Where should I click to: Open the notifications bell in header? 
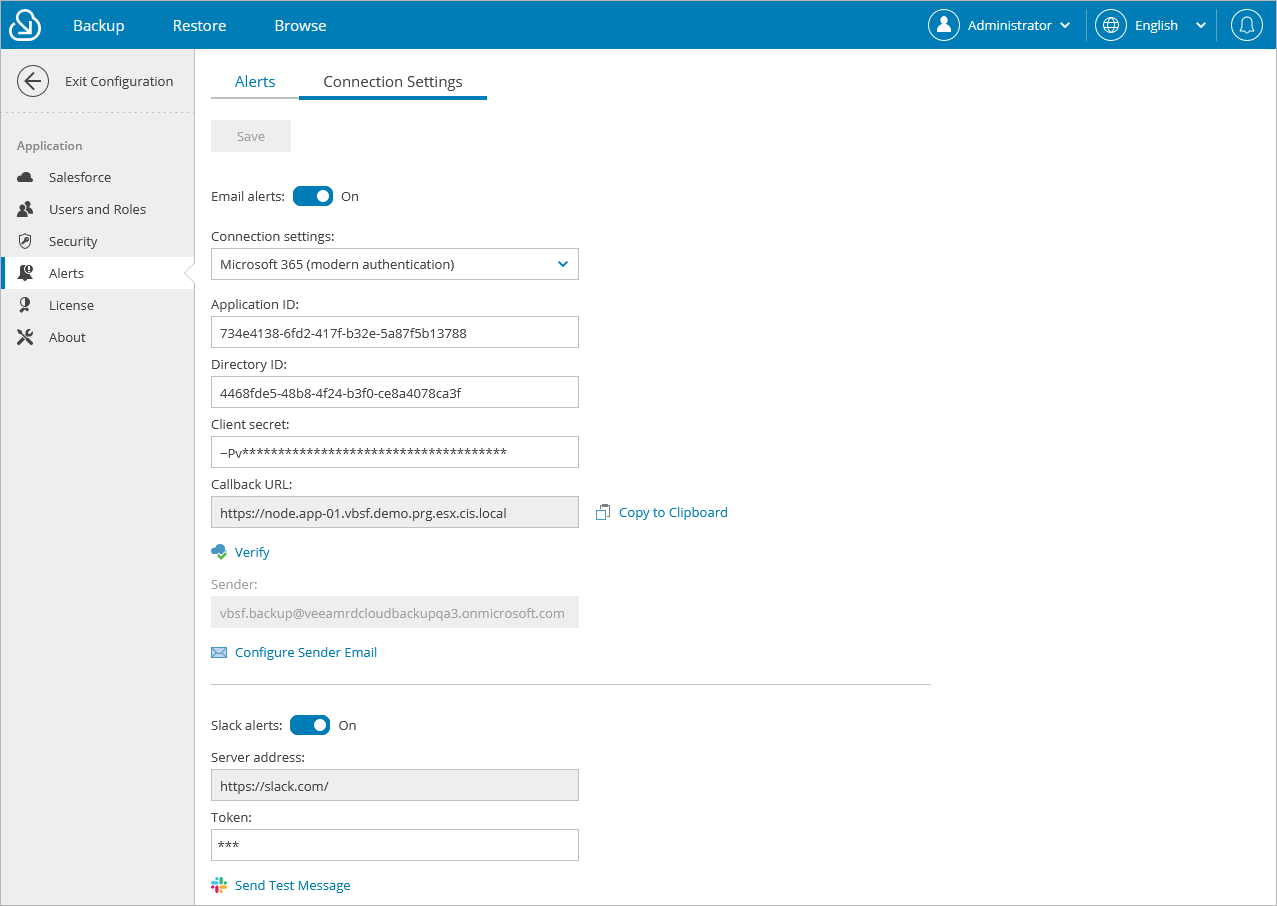1246,25
